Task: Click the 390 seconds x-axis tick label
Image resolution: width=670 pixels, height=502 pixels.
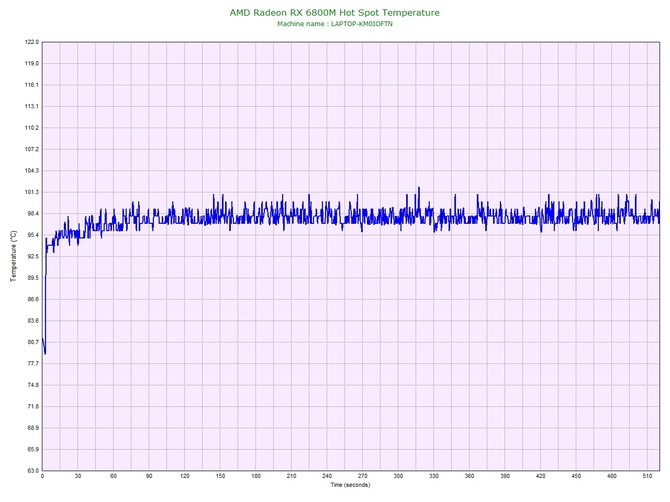Action: coord(505,476)
